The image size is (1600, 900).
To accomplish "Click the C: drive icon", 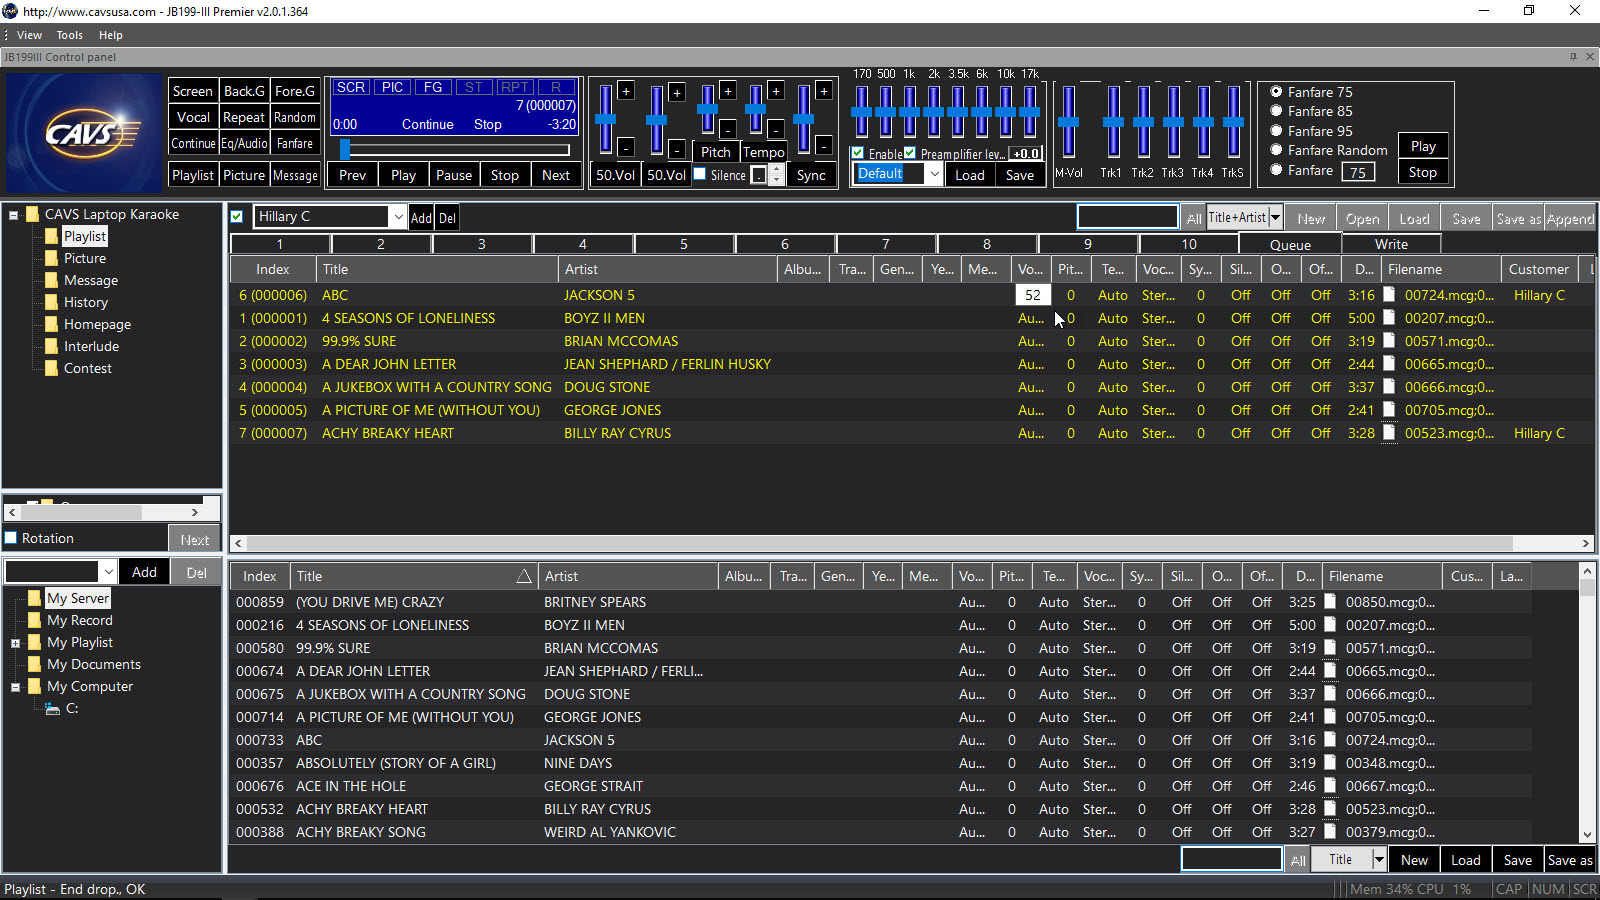I will point(53,708).
